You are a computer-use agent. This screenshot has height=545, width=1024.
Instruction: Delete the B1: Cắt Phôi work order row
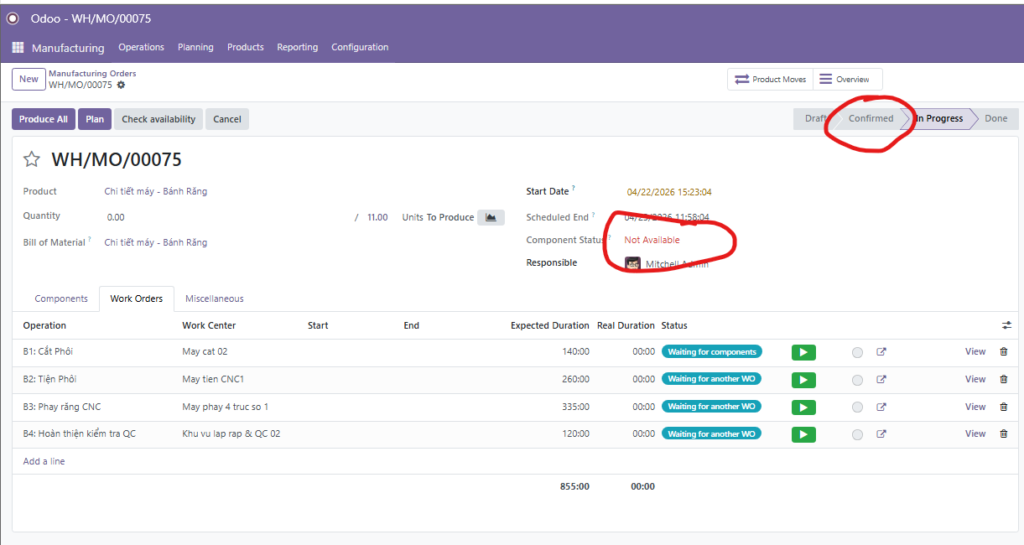(1004, 352)
